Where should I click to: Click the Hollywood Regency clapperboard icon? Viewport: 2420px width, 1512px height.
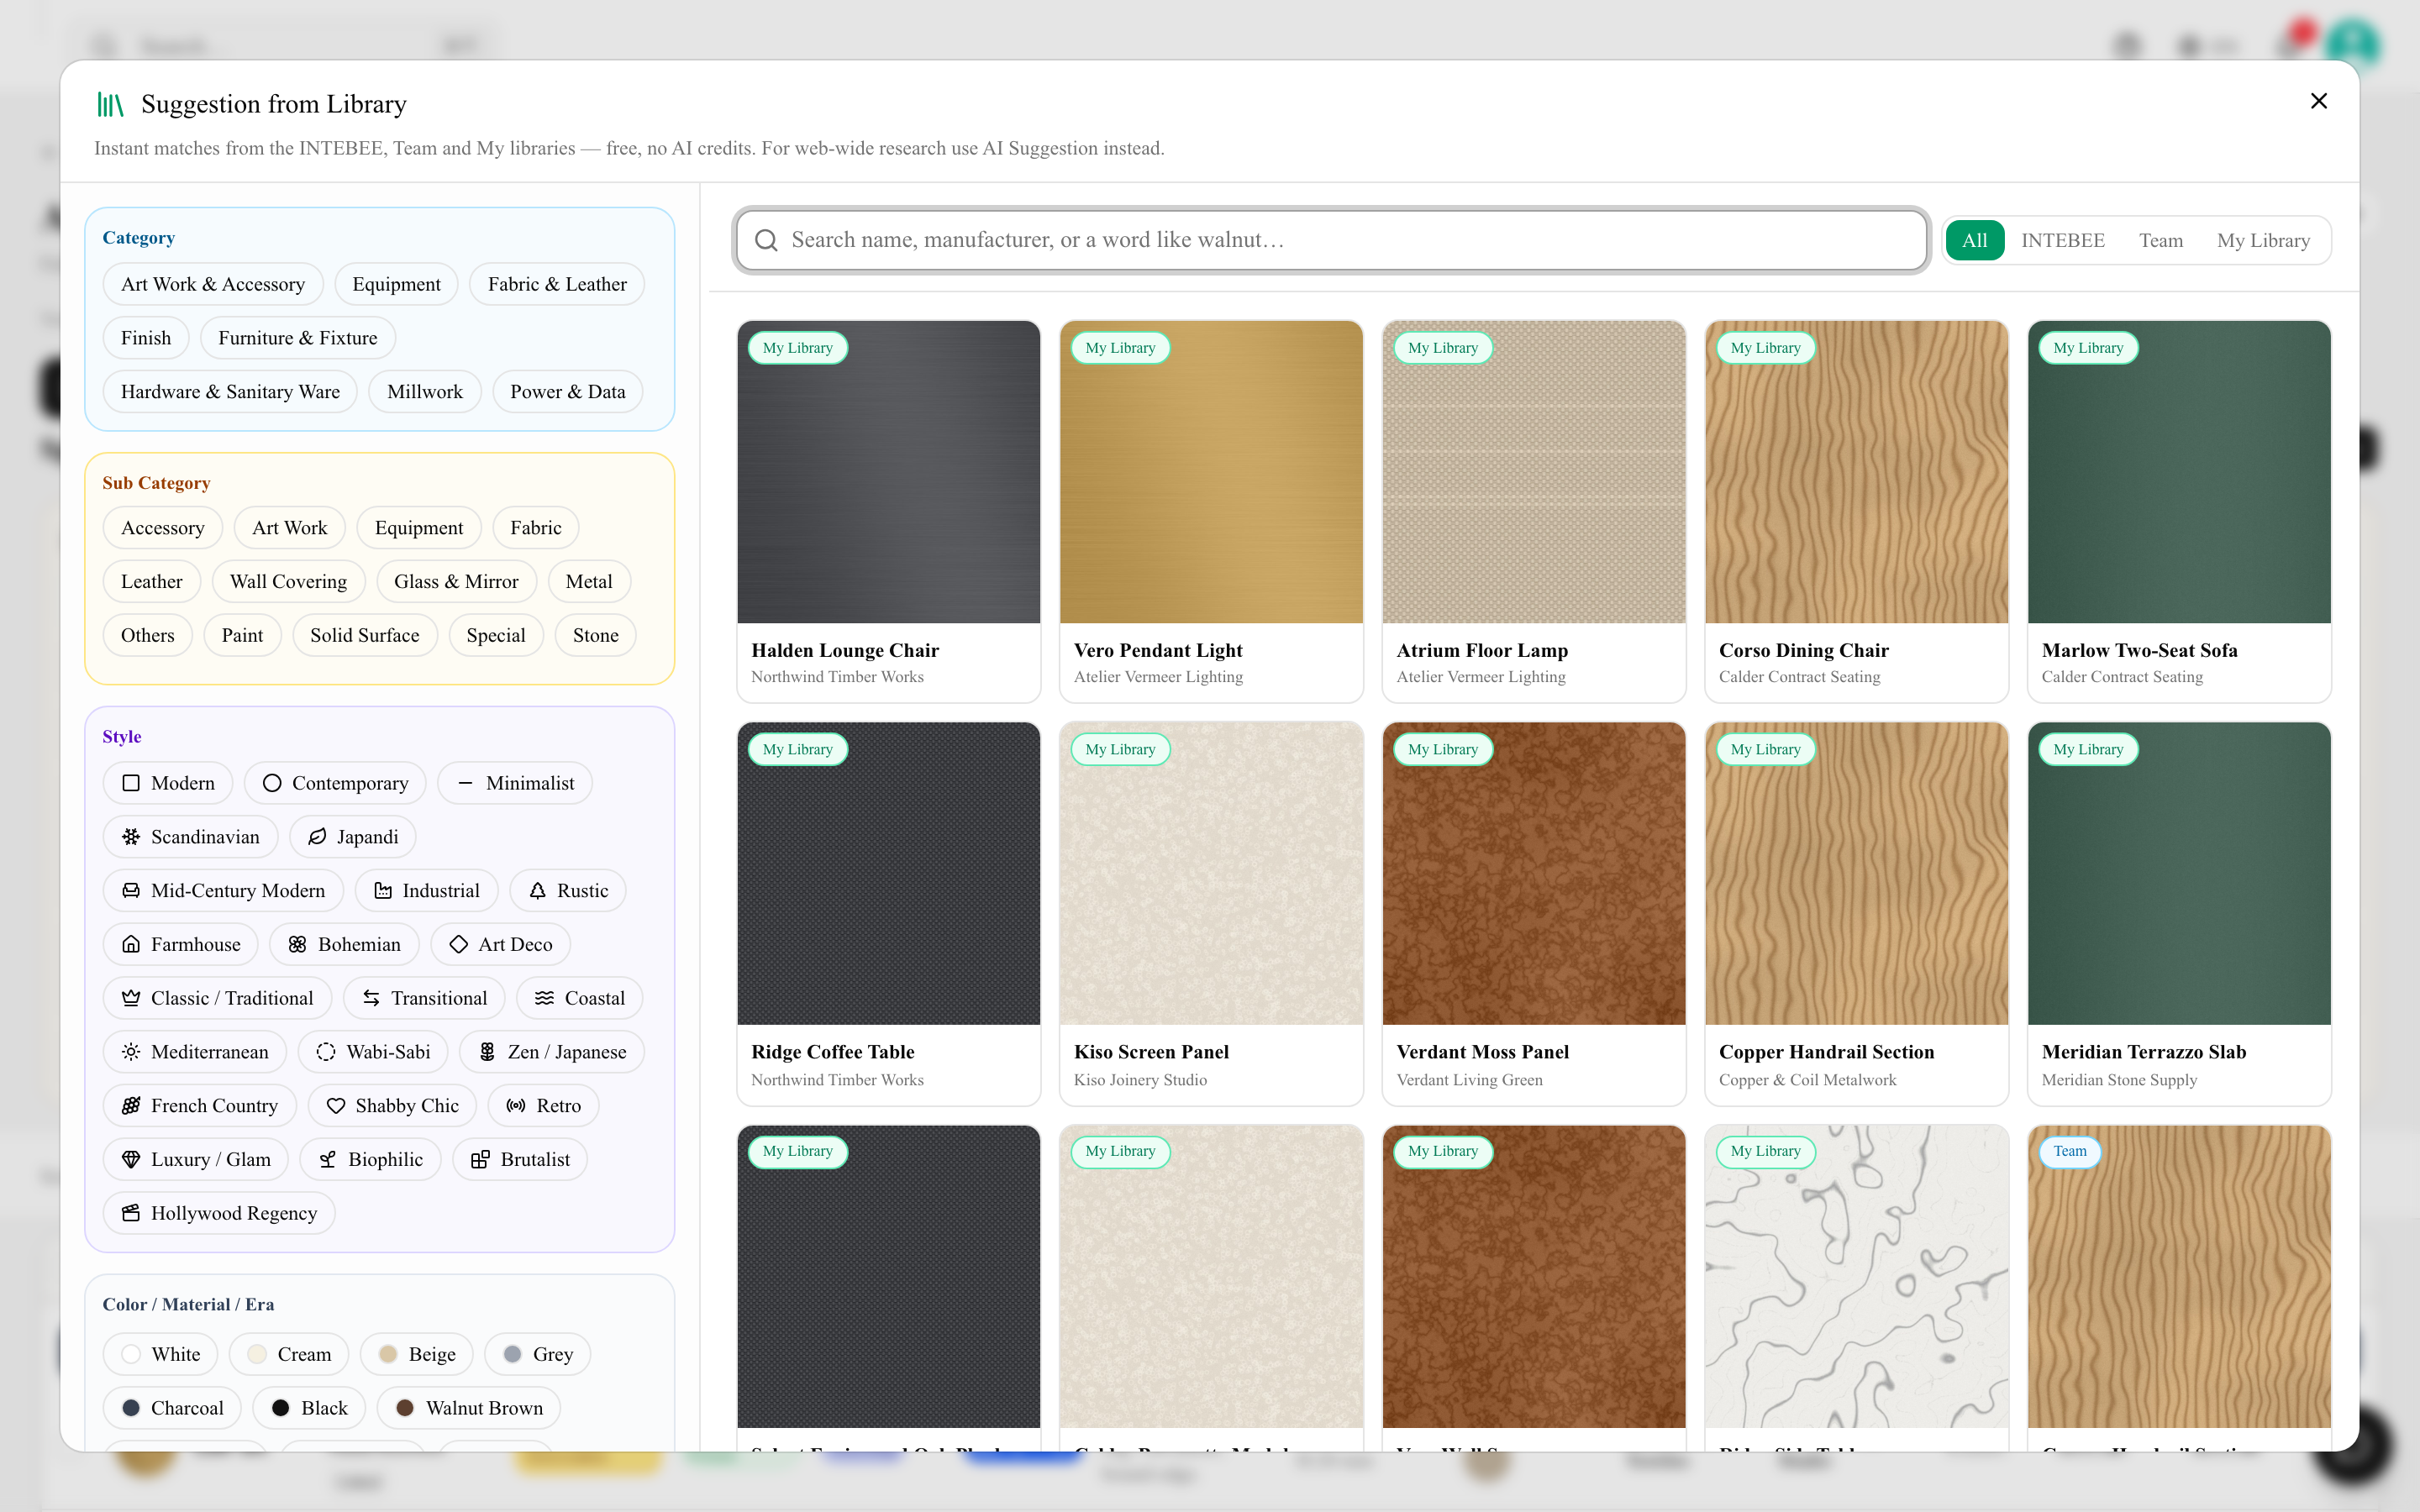pyautogui.click(x=131, y=1214)
